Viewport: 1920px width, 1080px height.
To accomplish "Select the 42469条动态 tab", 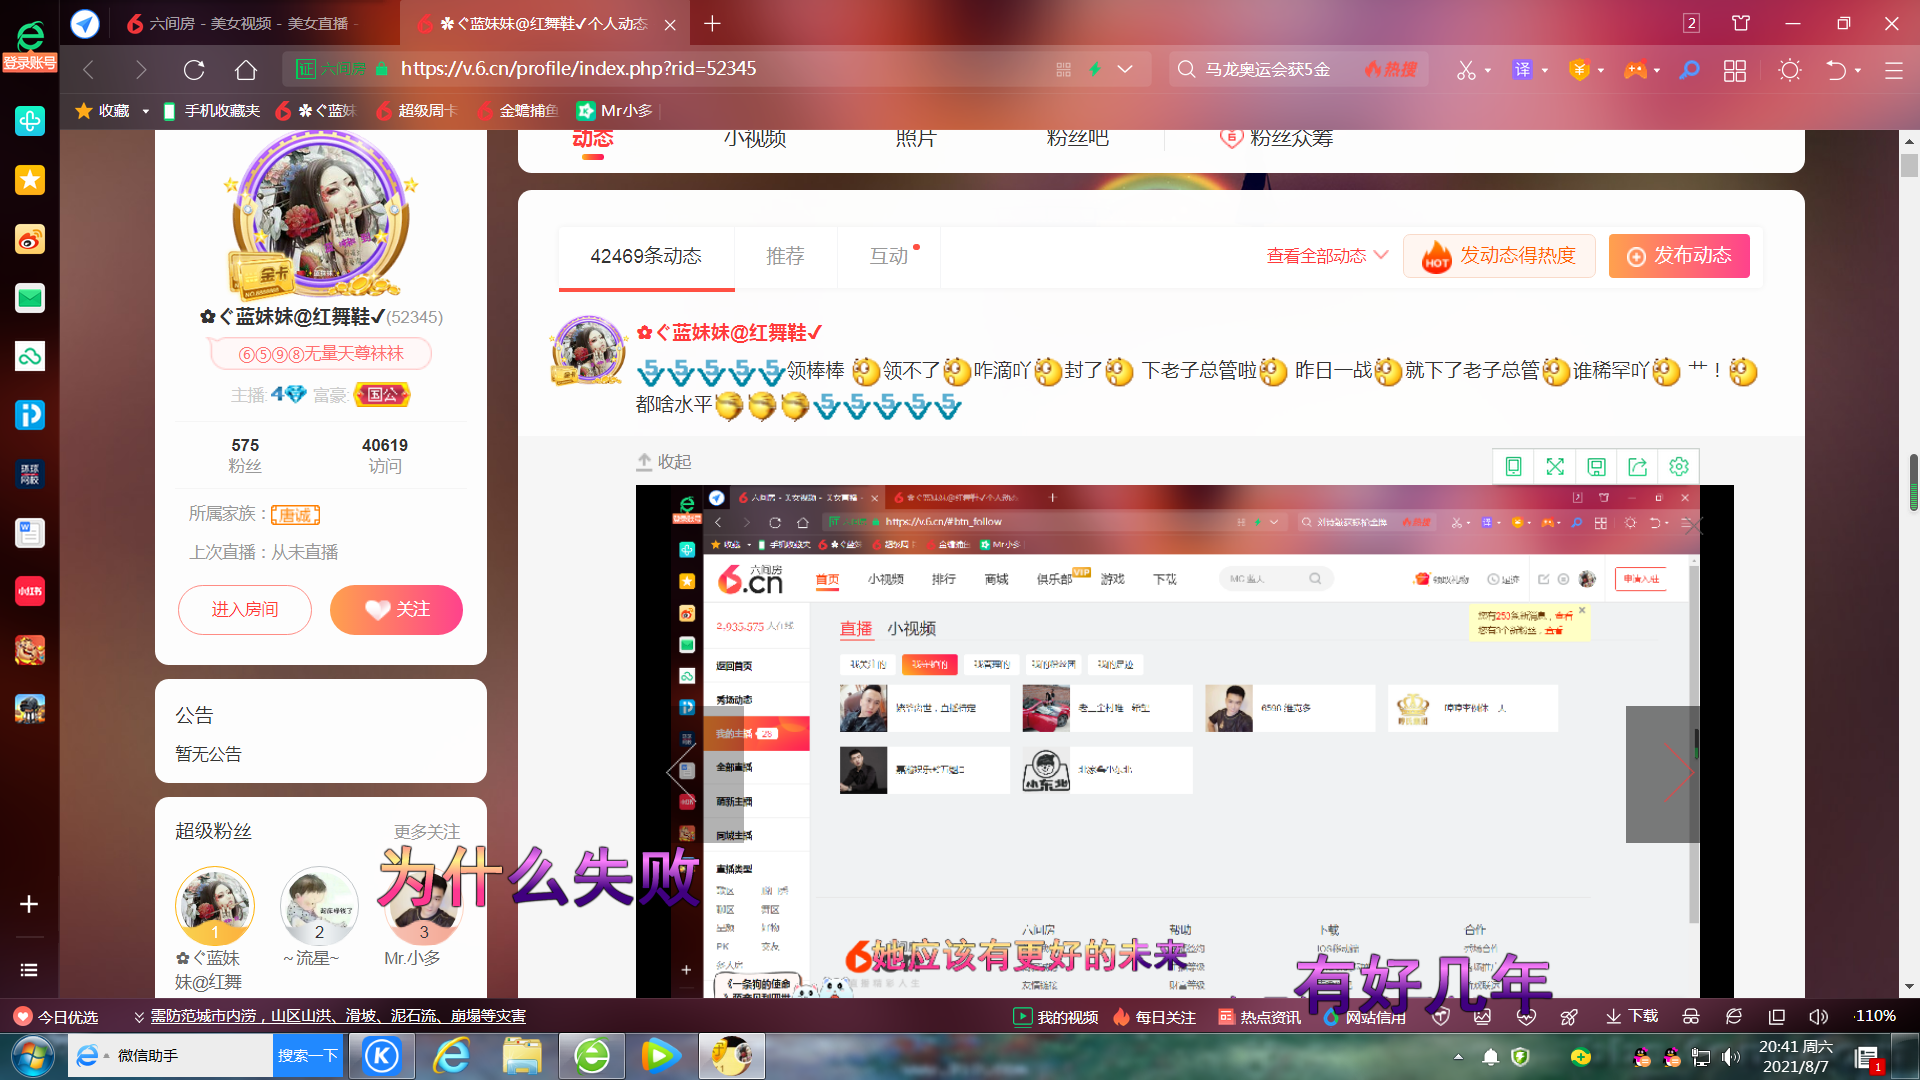I will pos(646,256).
